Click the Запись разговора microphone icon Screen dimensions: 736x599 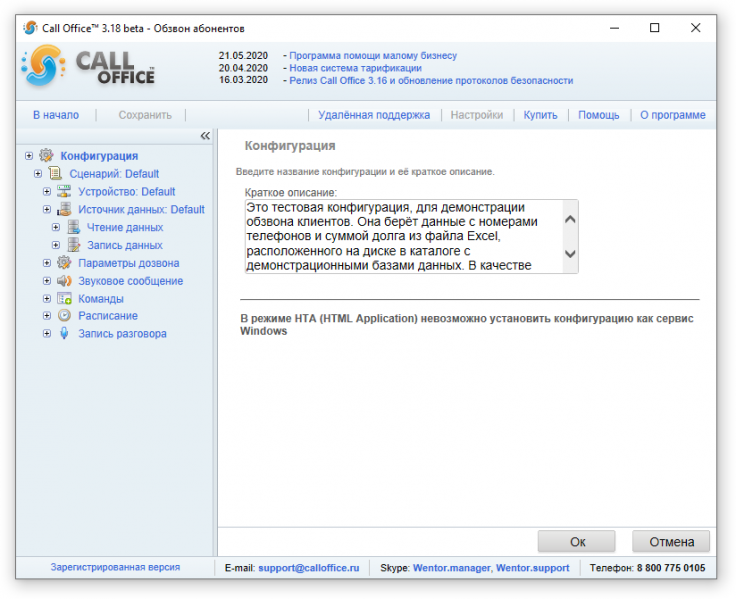(64, 333)
